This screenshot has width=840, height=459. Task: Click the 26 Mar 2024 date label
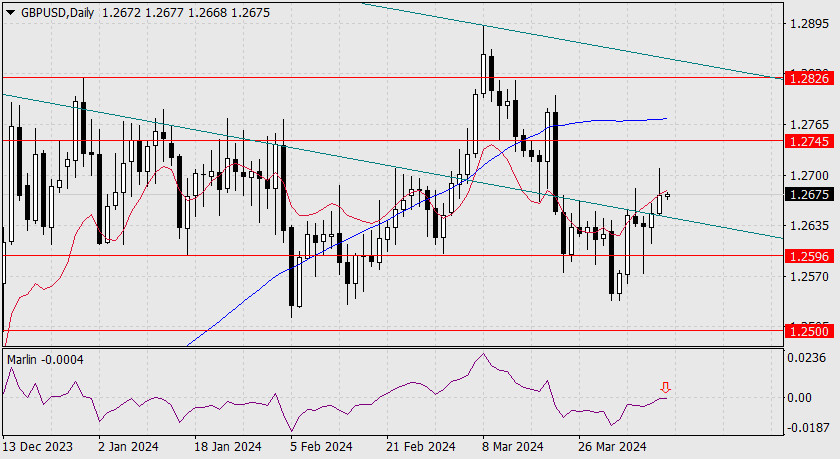click(612, 447)
